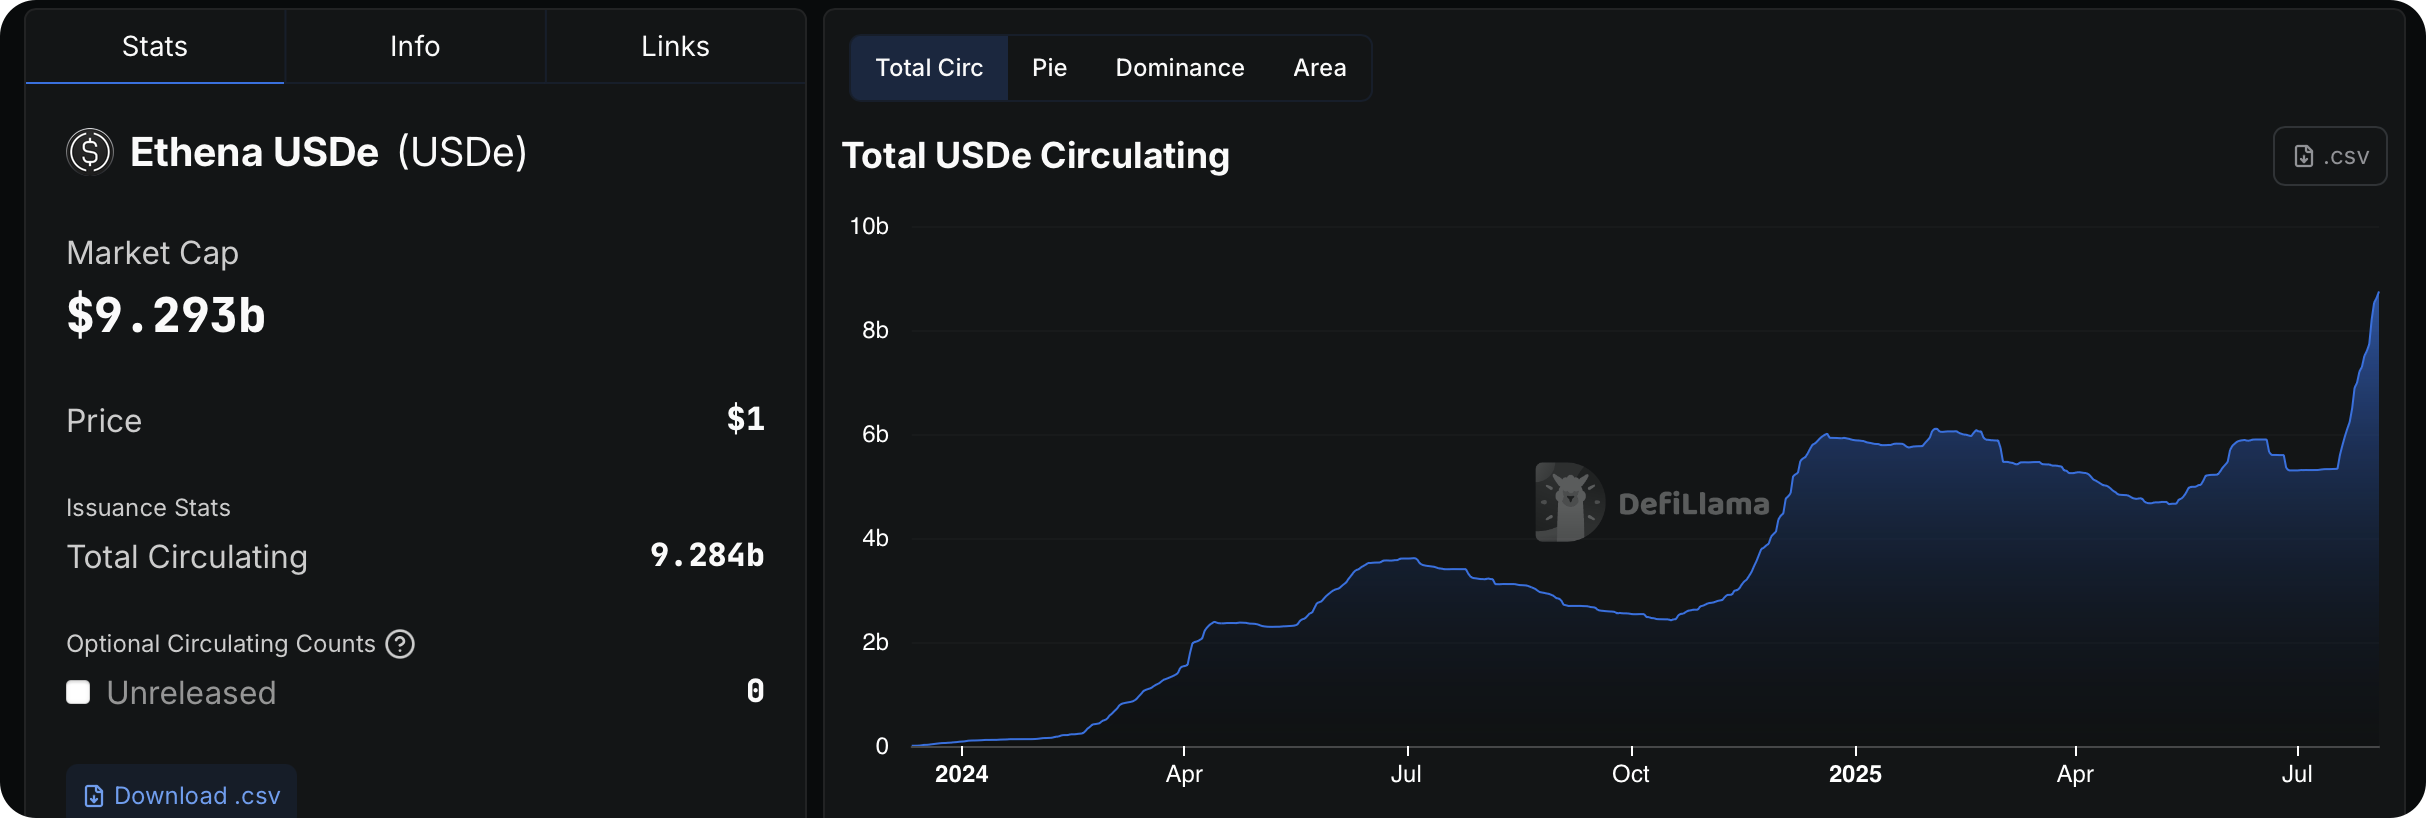
Task: Click the Oct label on the chart timeline
Action: 1630,774
